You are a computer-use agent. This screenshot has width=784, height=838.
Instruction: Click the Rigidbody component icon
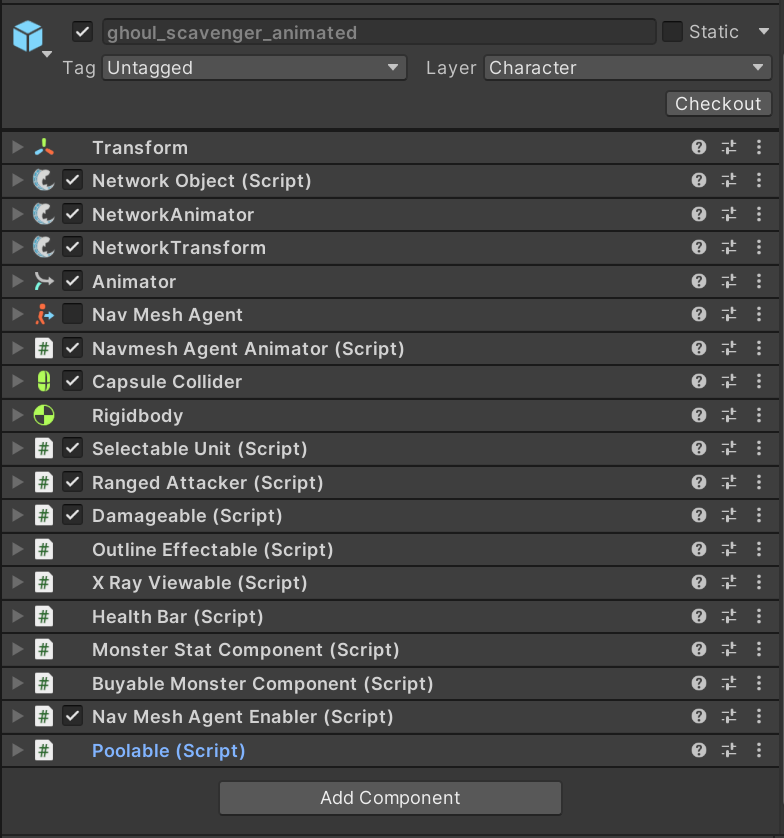(x=44, y=415)
